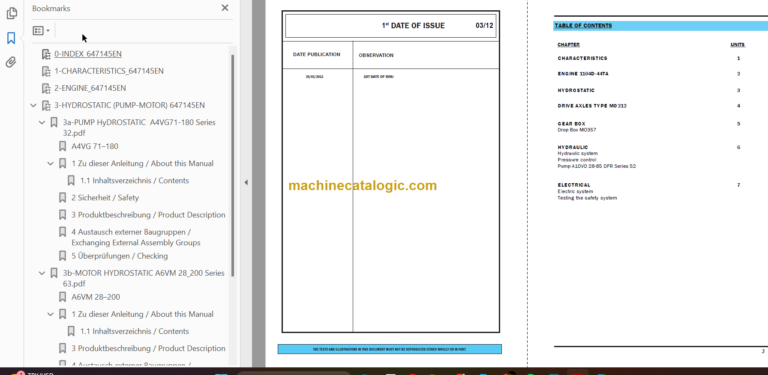Screen dimensions: 768x375
Task: Collapse first '1 Zu dieser Anleitung' bookmark under 3a-PUMP
Action: (51, 164)
